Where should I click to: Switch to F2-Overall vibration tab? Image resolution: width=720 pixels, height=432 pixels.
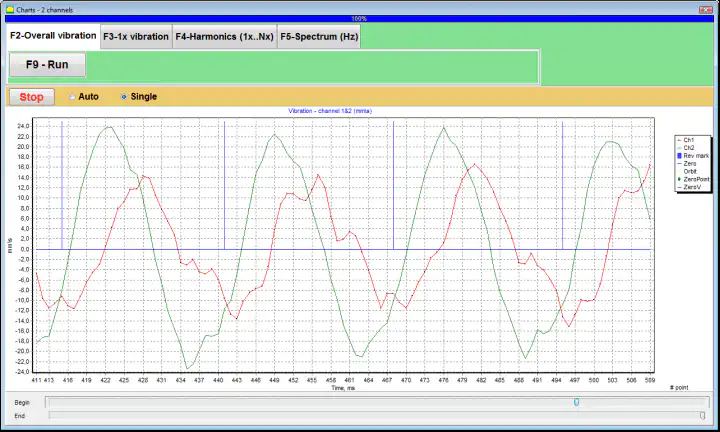click(x=53, y=36)
